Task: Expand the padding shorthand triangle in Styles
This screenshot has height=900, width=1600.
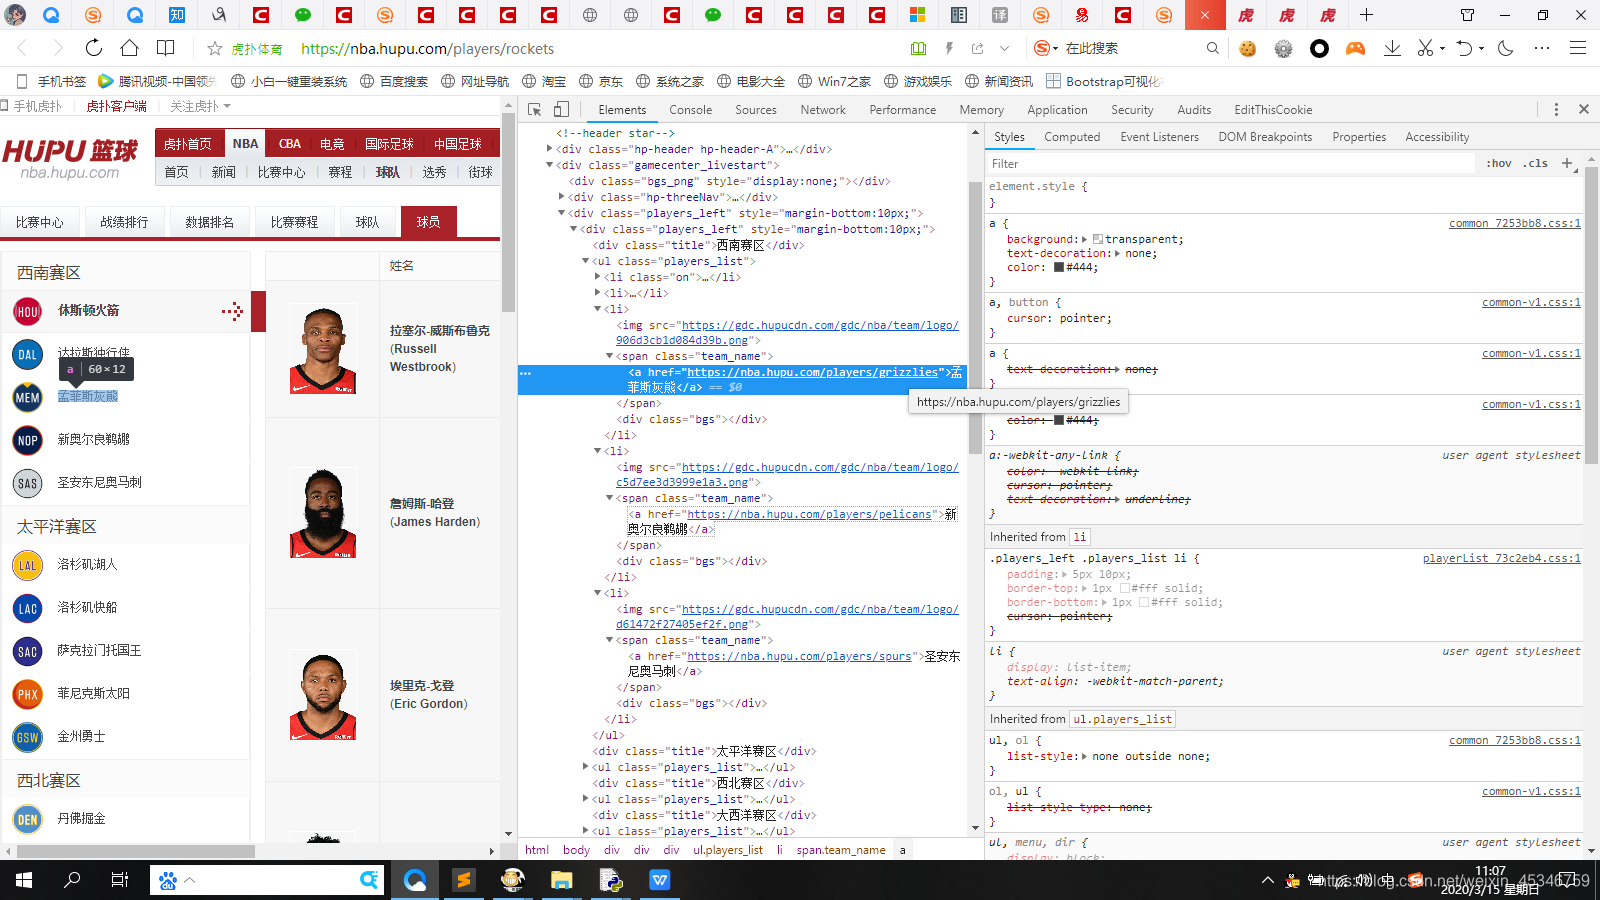Action: click(1066, 574)
